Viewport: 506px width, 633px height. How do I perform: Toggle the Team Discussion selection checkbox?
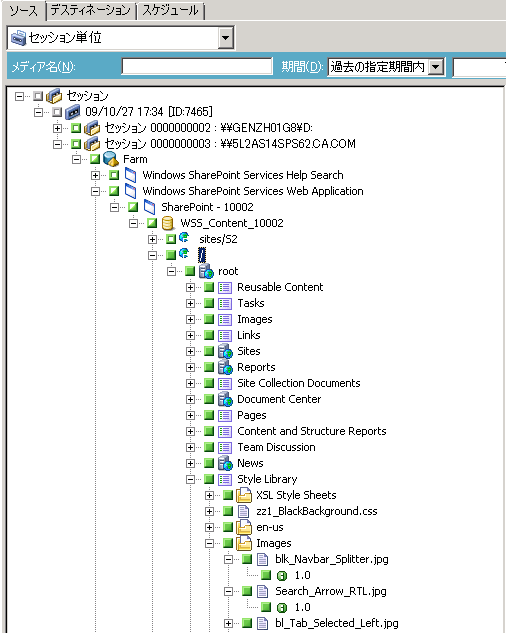tap(209, 447)
